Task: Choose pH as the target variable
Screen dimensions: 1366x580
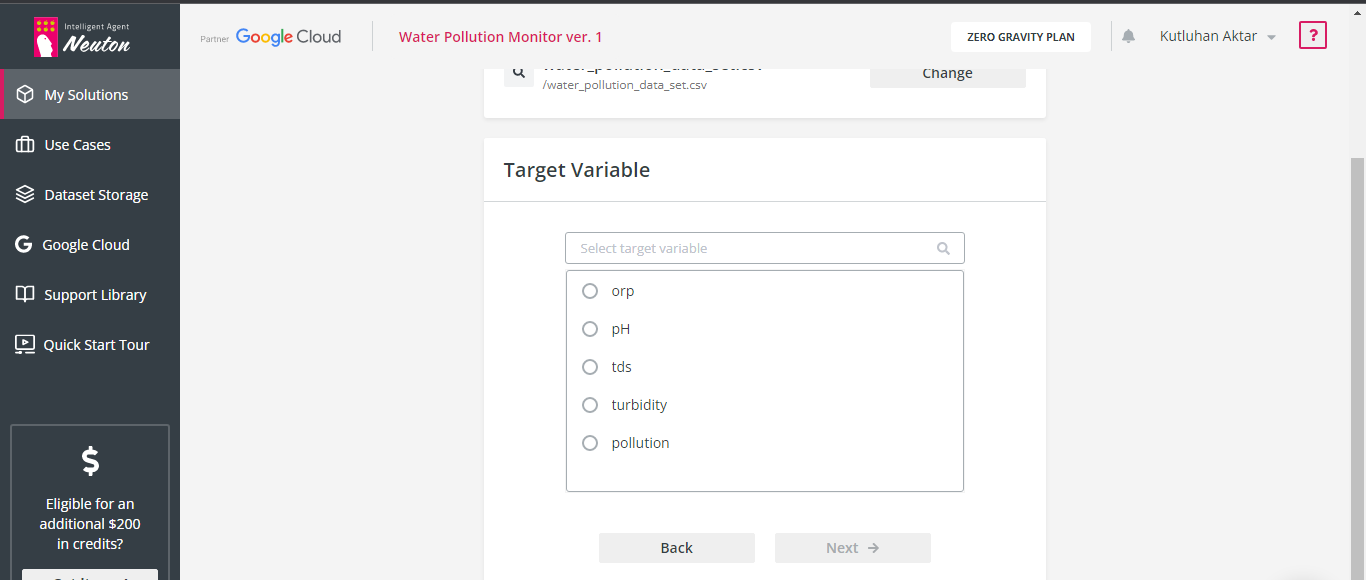Action: 590,328
